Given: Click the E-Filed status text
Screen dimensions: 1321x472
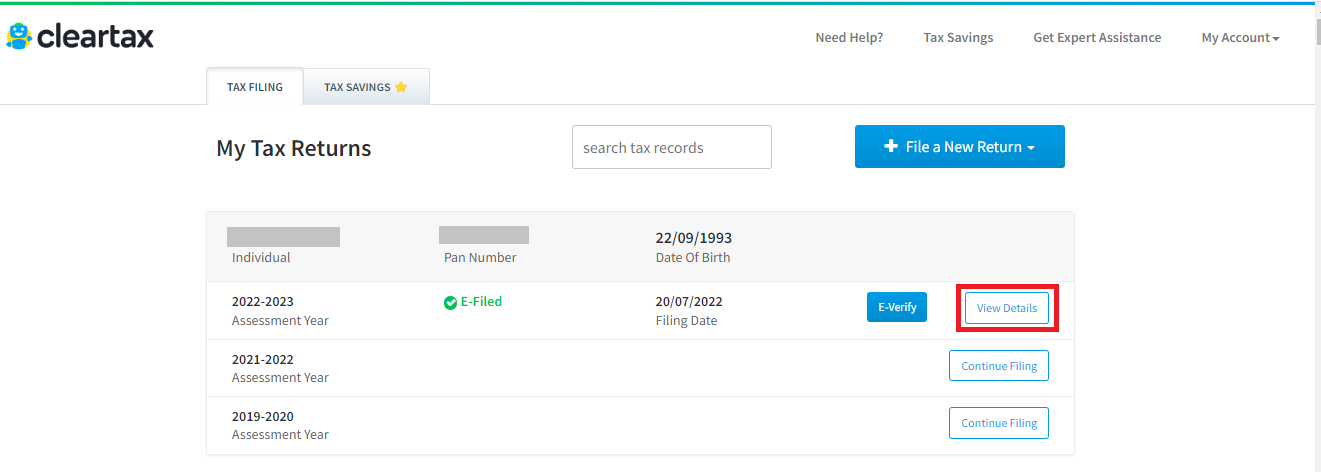Looking at the screenshot, I should pyautogui.click(x=481, y=301).
